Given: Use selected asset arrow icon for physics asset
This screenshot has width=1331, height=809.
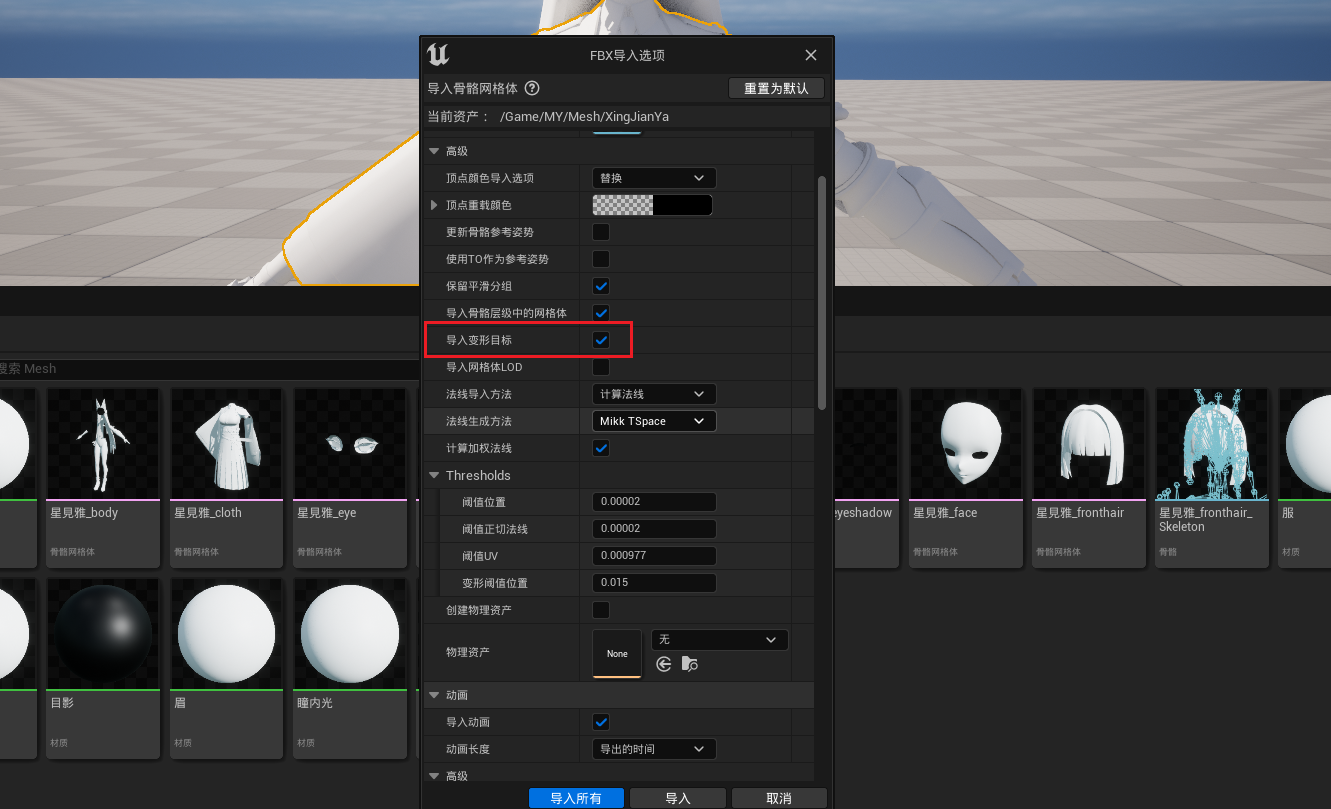Looking at the screenshot, I should point(664,664).
